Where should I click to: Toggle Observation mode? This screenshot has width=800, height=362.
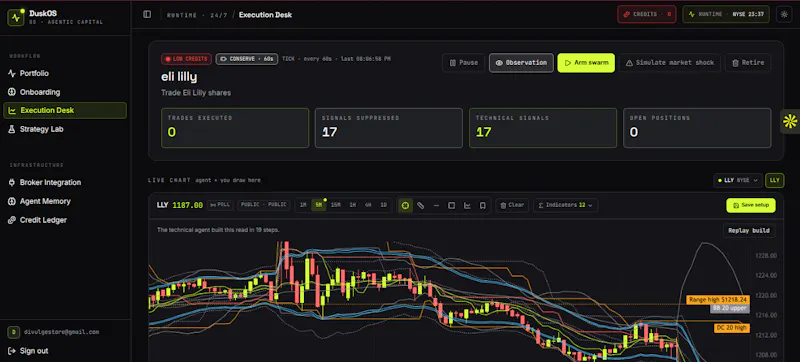pos(521,63)
